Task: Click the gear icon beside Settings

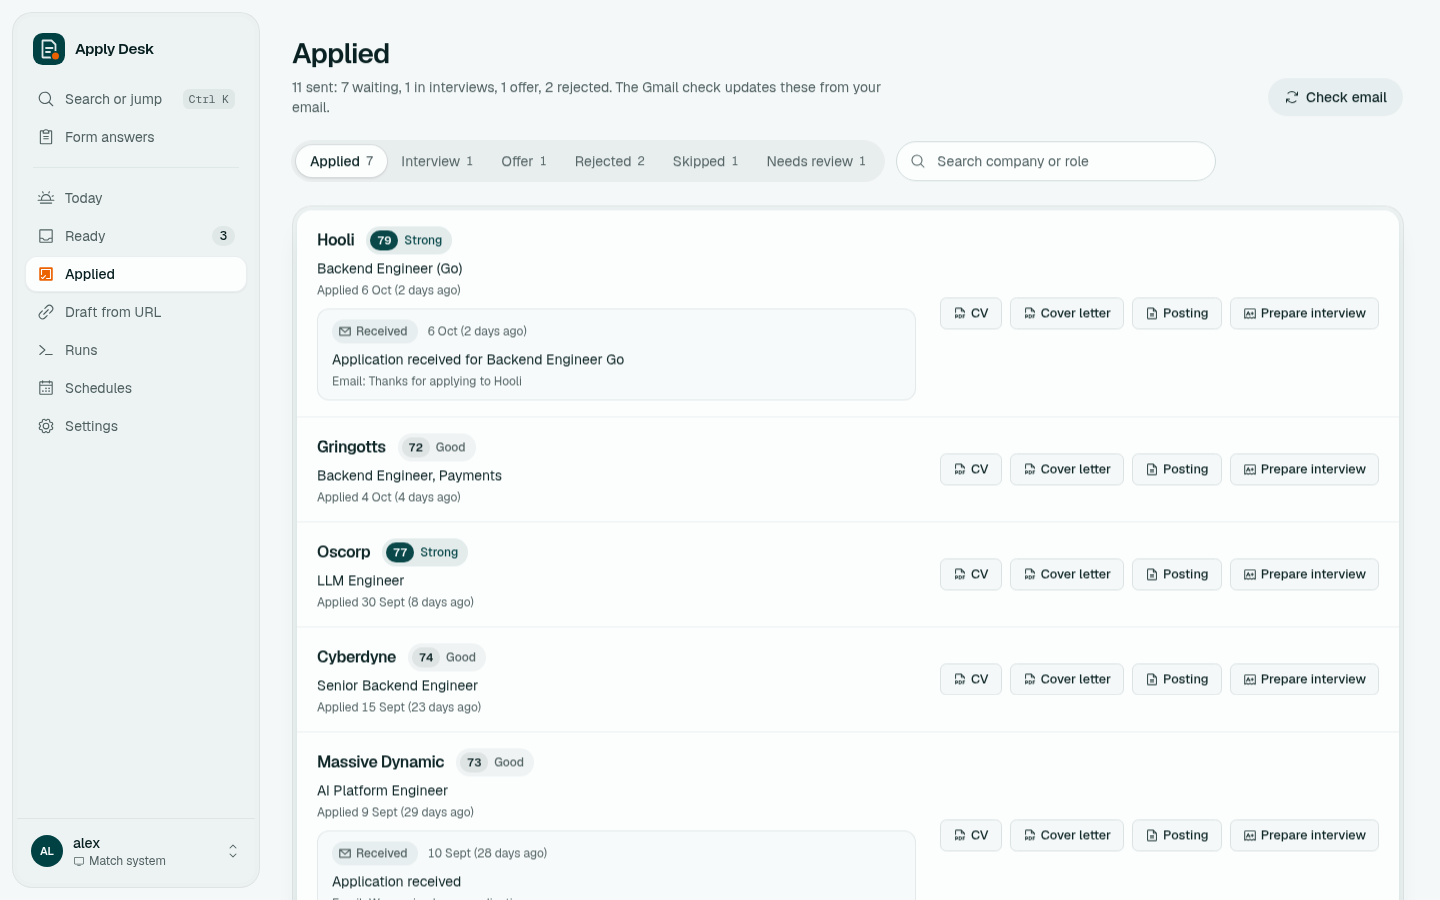Action: coord(46,426)
